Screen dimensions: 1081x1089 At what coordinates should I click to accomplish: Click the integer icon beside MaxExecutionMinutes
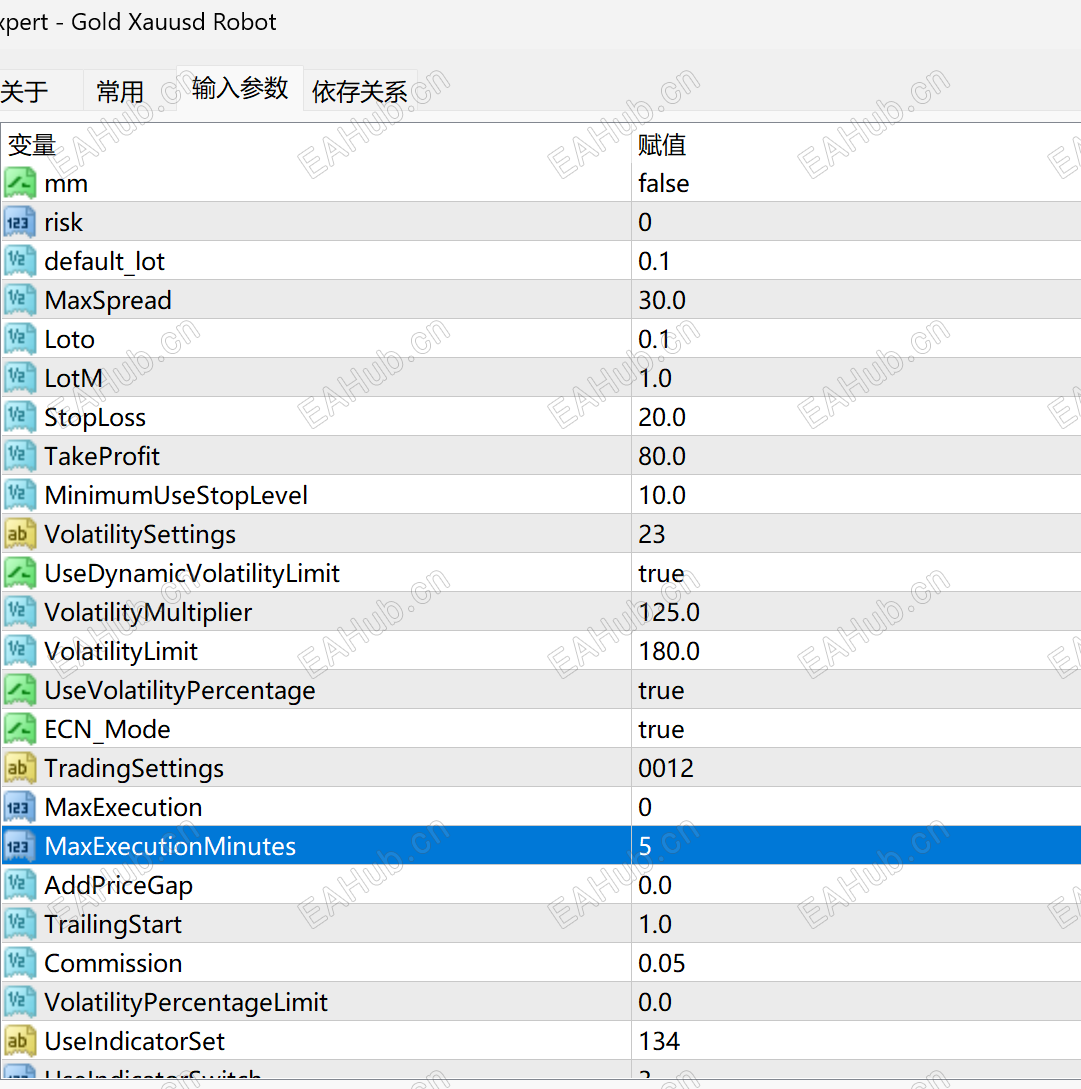(19, 846)
